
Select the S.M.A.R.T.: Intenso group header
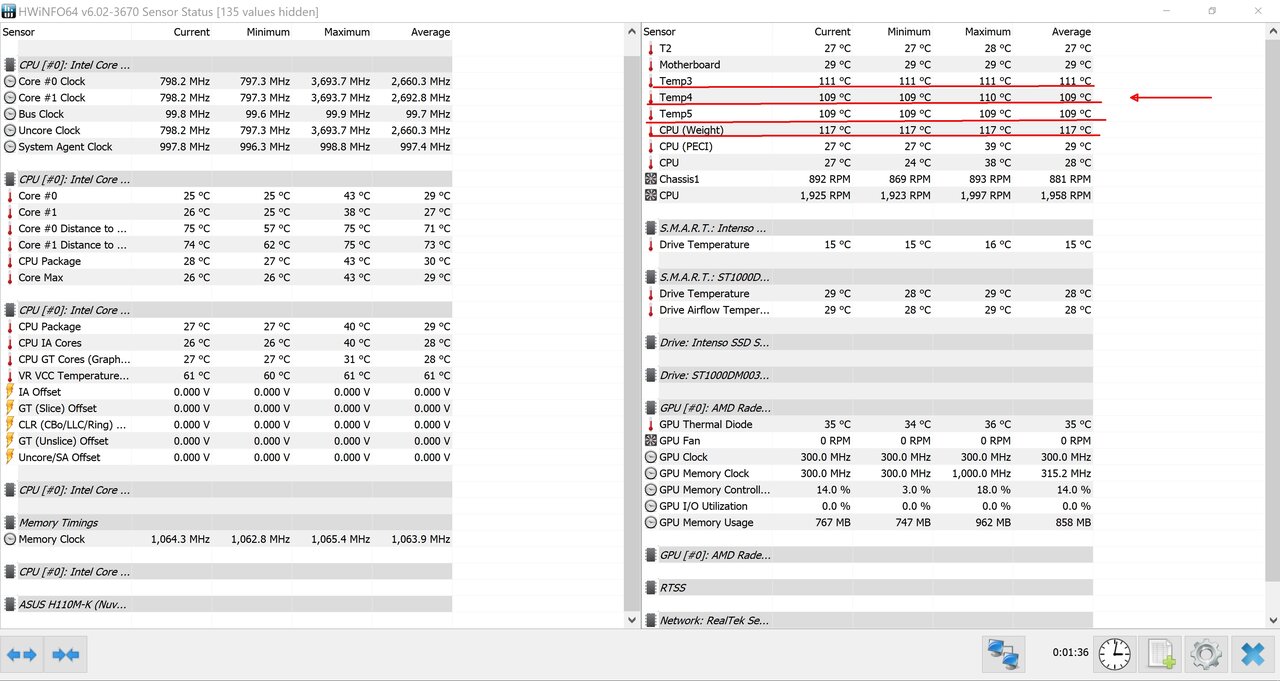pyautogui.click(x=867, y=228)
